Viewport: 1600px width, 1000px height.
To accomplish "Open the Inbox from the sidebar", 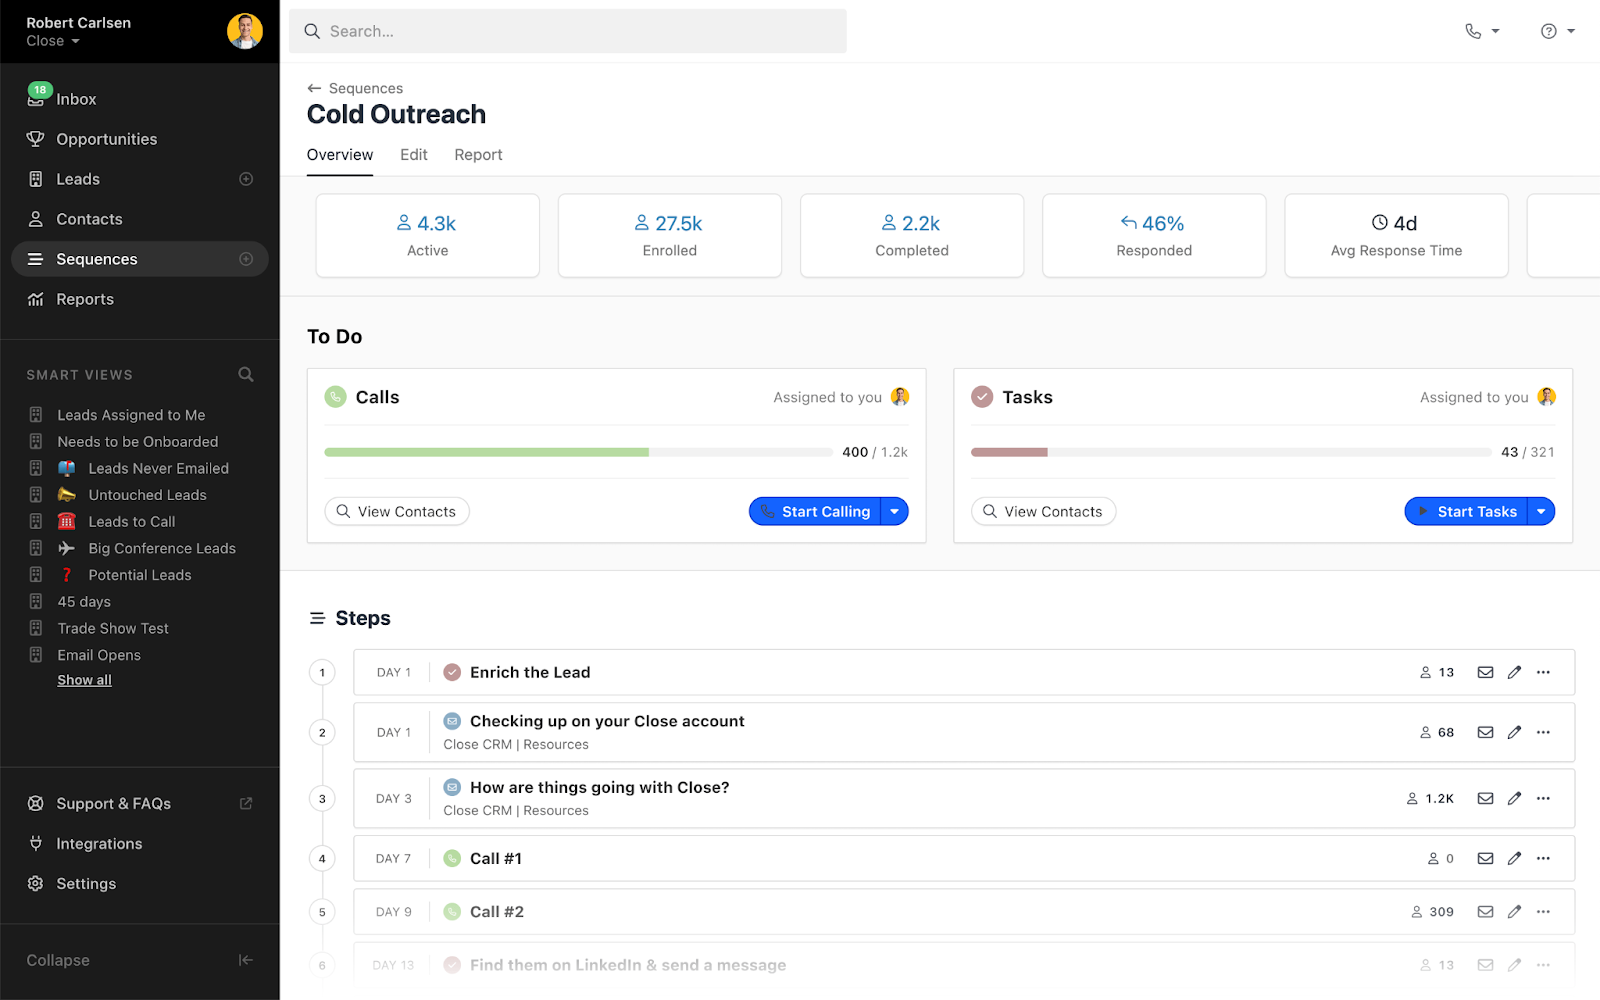I will click(x=77, y=98).
